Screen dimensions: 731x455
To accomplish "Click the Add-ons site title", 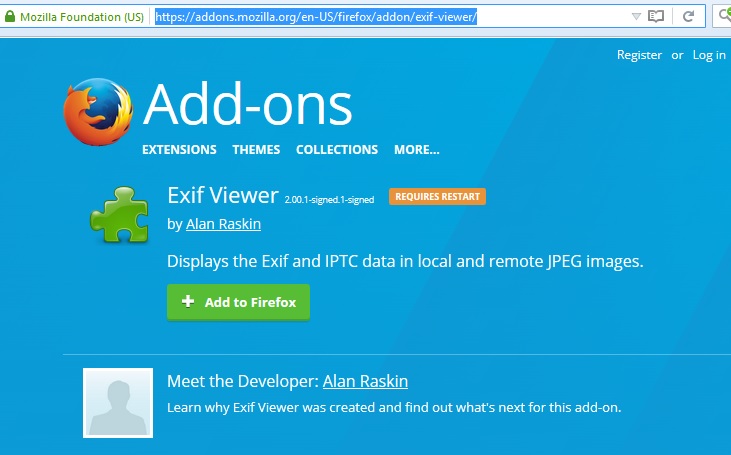I will [248, 103].
